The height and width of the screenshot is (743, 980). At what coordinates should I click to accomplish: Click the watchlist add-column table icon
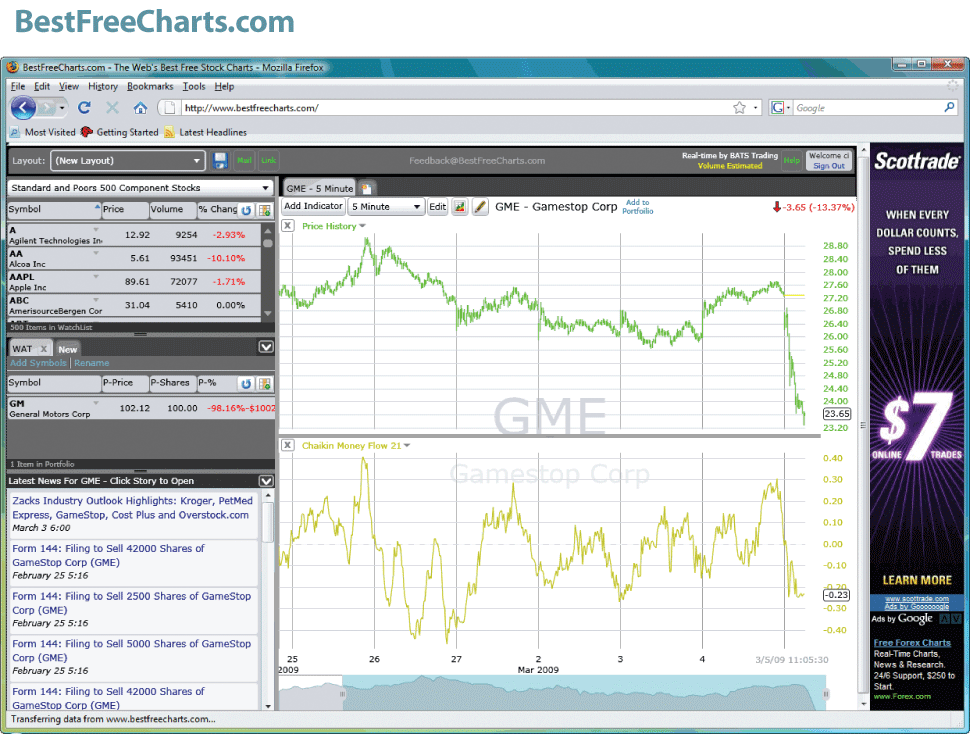(x=264, y=210)
